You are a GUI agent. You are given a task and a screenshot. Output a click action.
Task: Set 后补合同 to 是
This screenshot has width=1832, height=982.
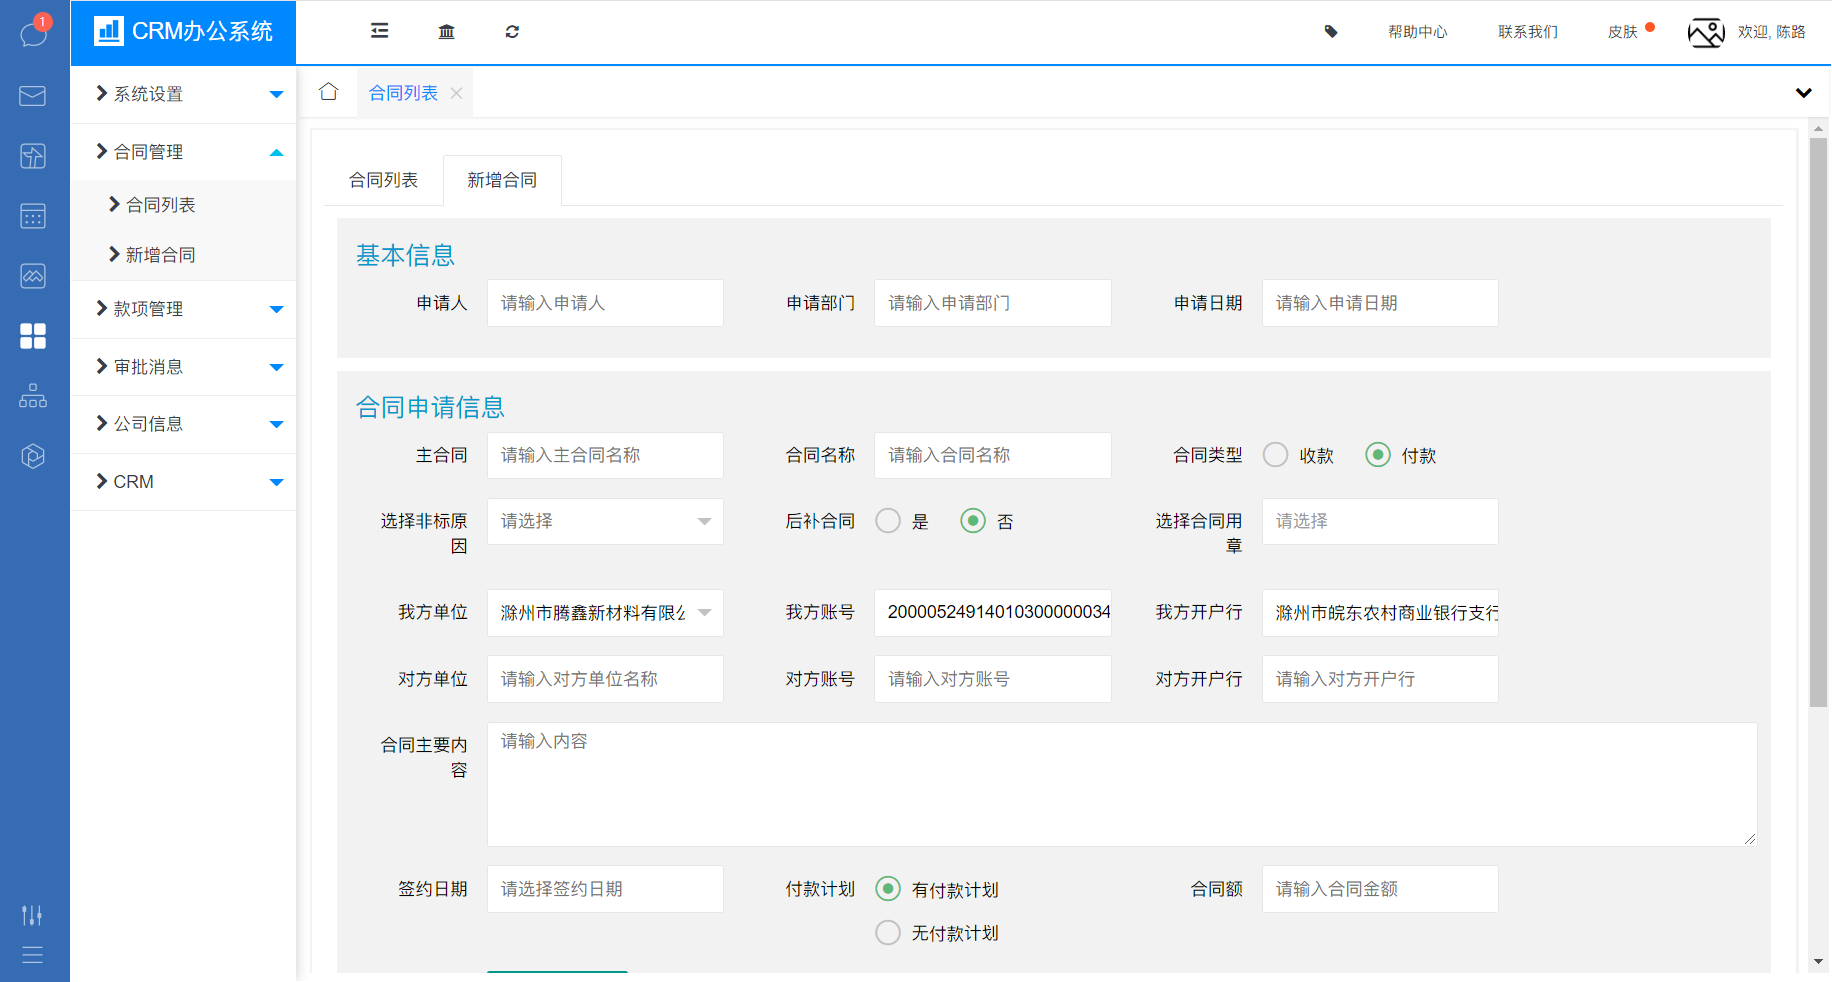click(x=887, y=520)
